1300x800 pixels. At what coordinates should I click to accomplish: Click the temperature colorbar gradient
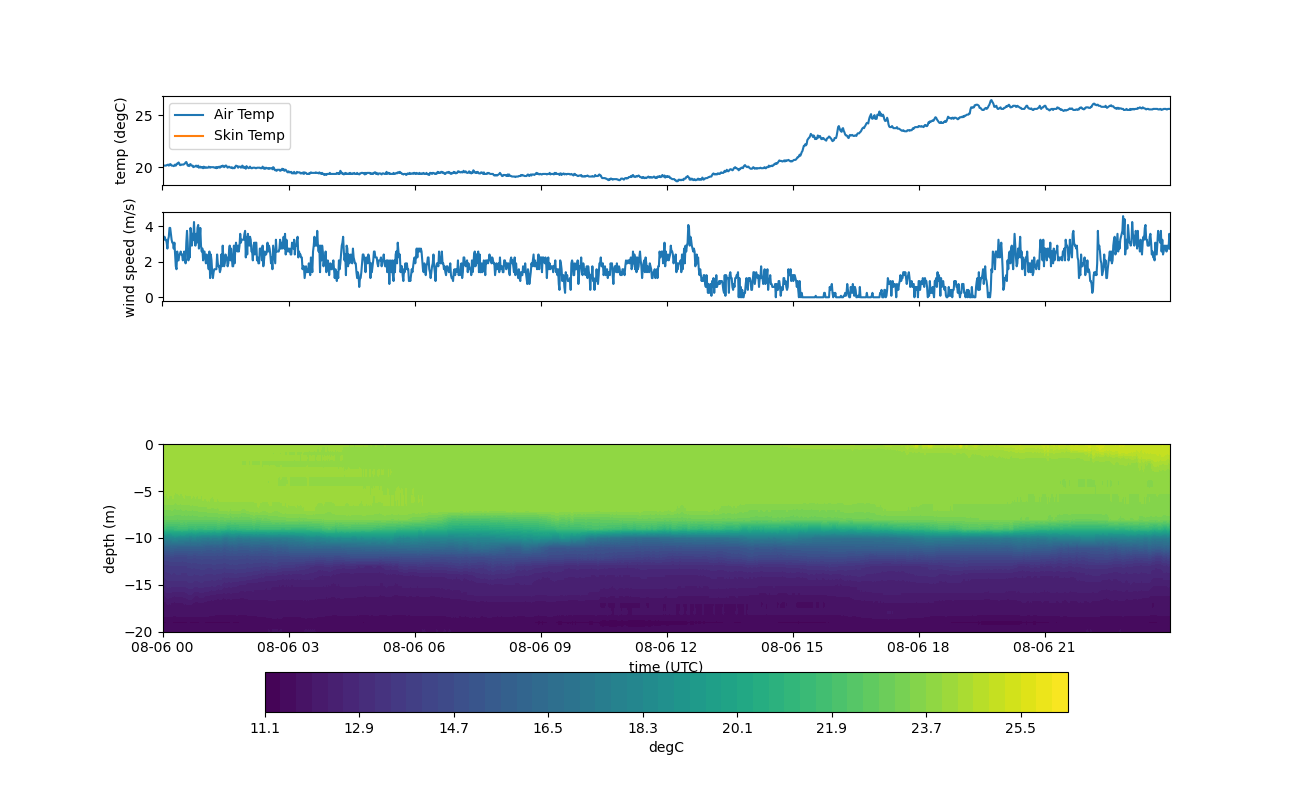(x=666, y=692)
